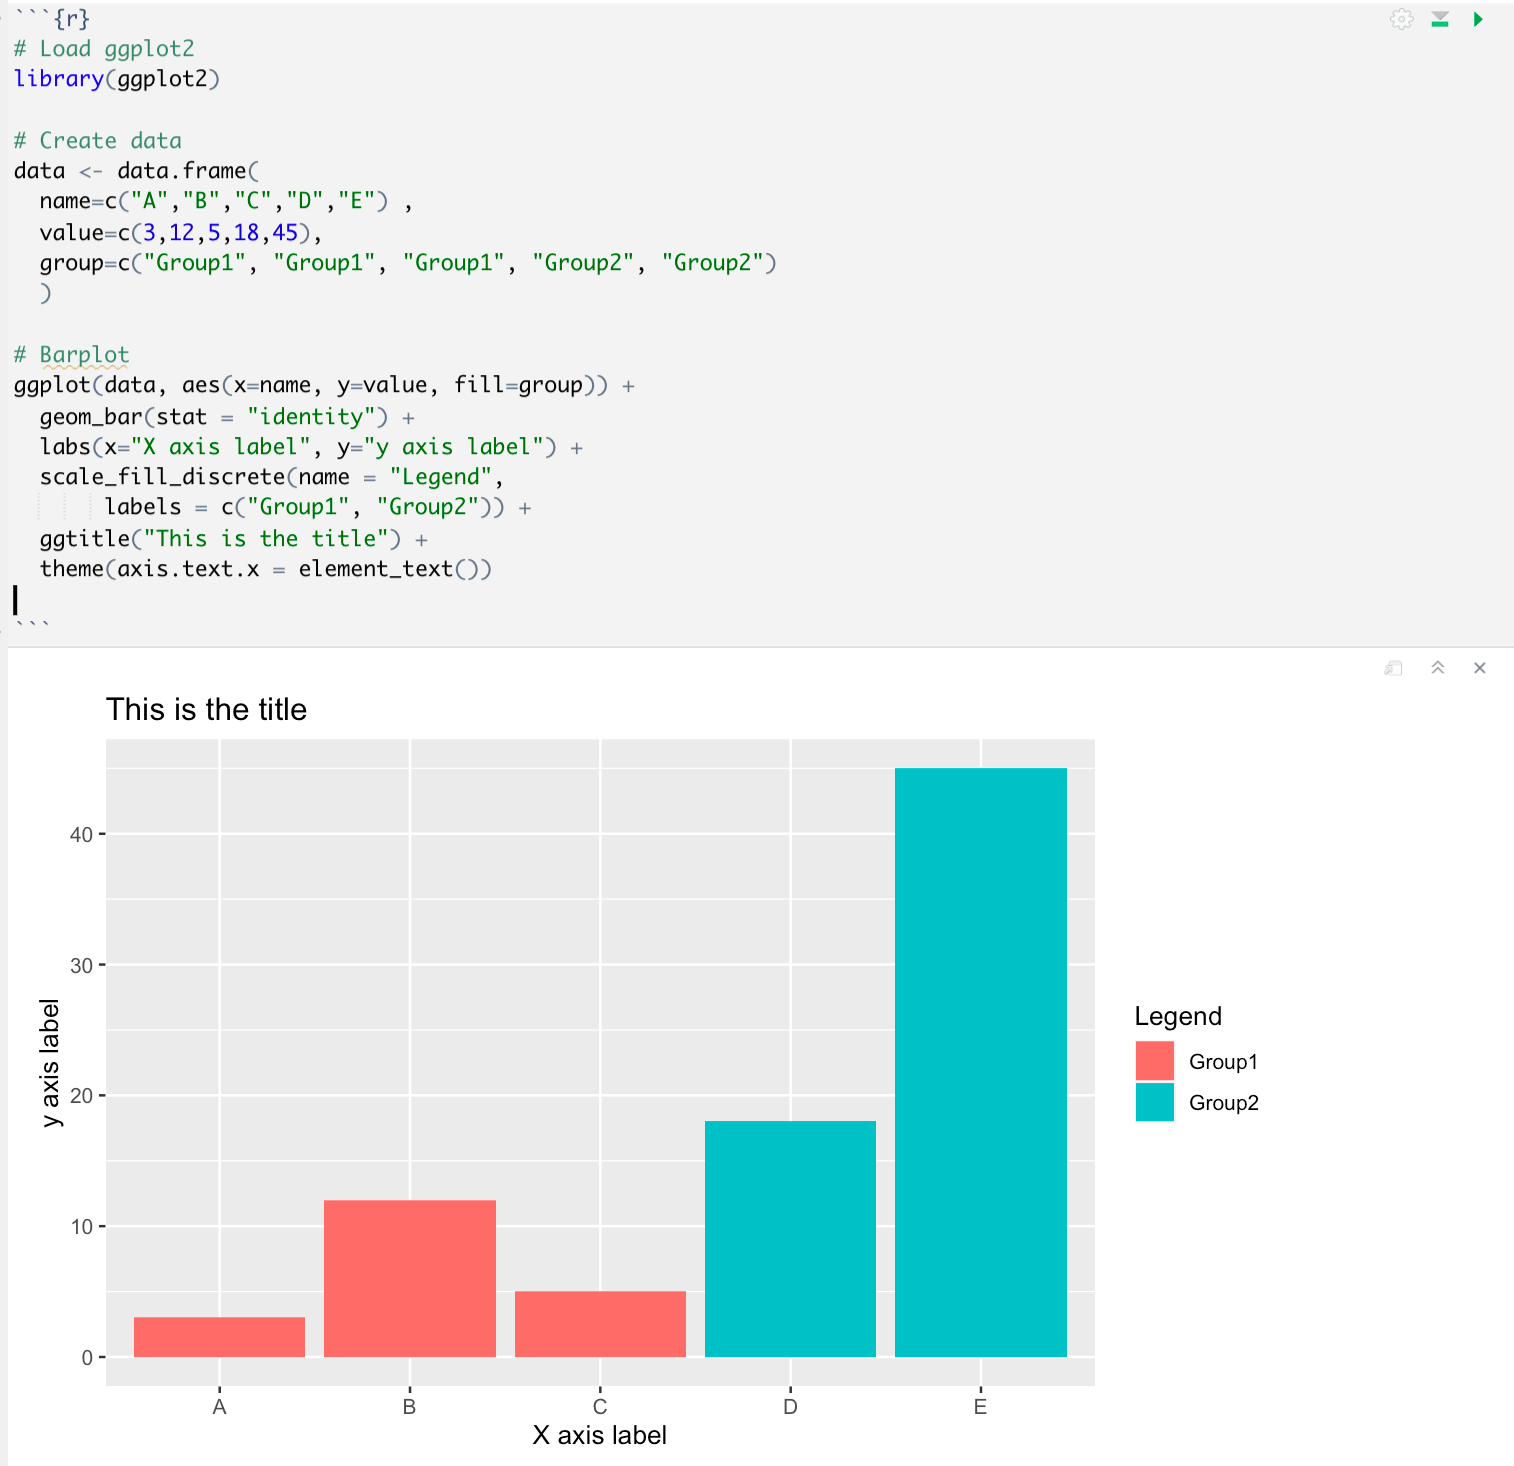
Task: Run all chunks above this one
Action: [x=1440, y=19]
